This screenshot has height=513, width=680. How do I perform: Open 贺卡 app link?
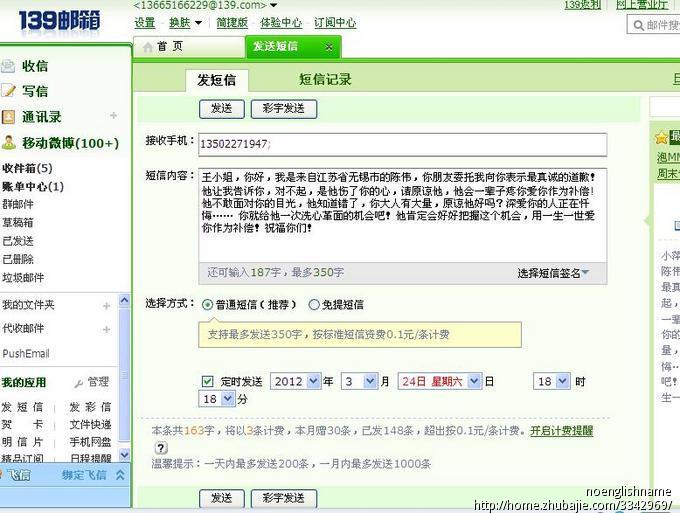tap(22, 425)
